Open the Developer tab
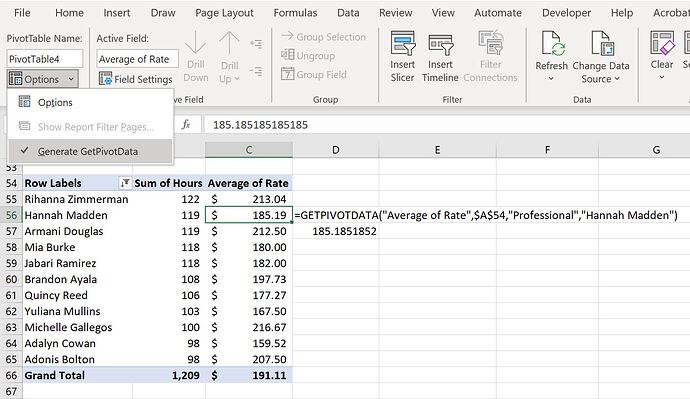Image resolution: width=690 pixels, height=399 pixels. point(566,13)
